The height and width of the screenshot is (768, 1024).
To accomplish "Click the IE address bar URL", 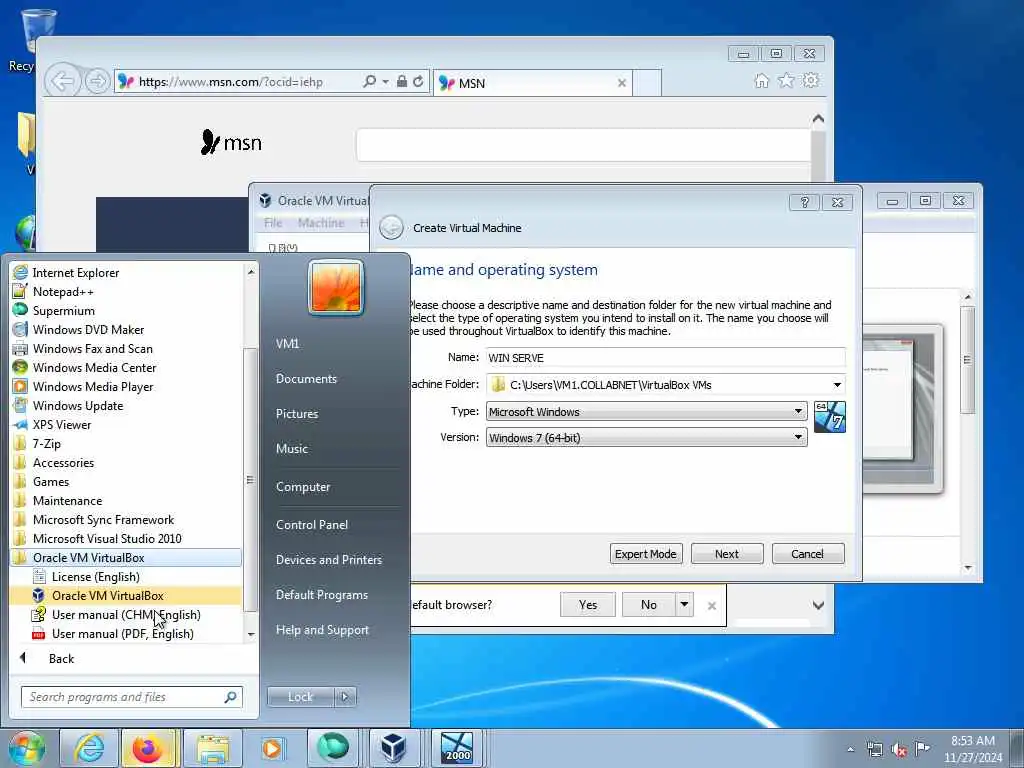I will (x=231, y=82).
